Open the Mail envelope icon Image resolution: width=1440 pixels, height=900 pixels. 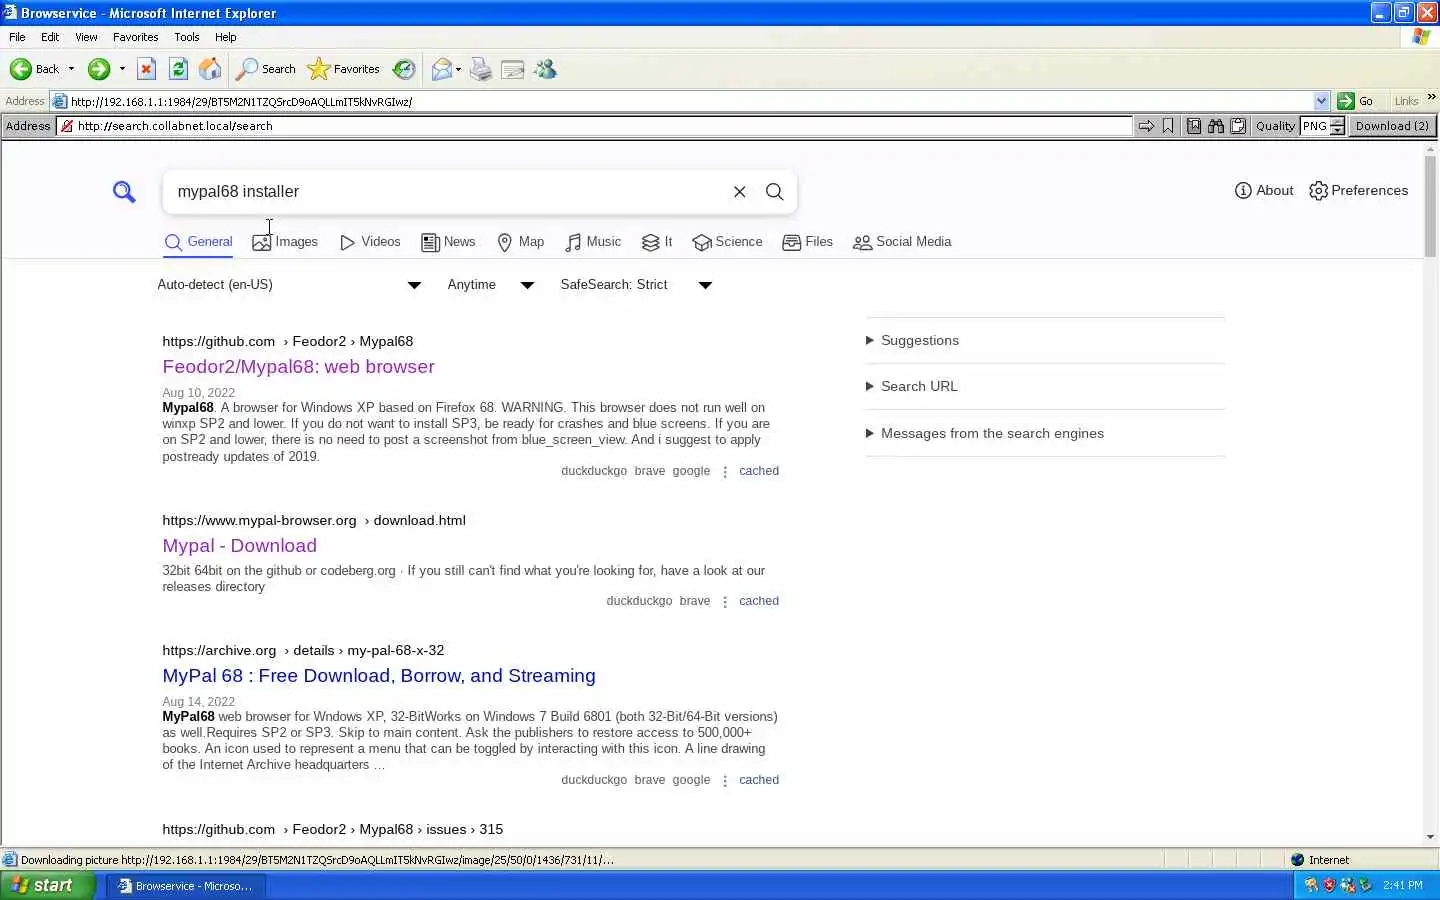pos(441,69)
